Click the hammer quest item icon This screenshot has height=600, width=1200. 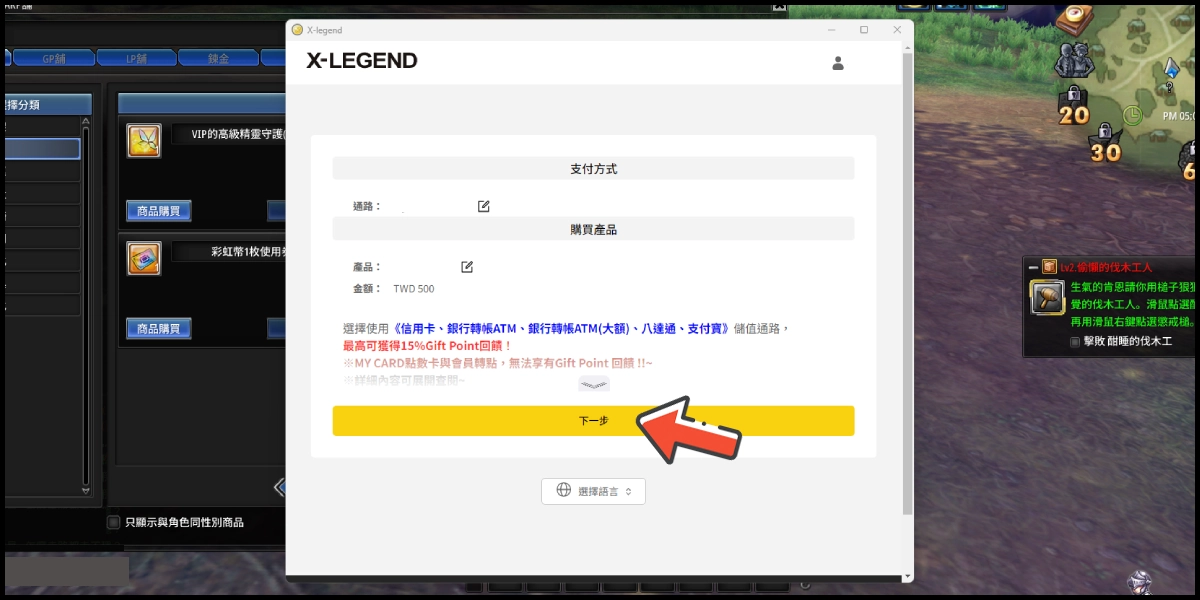click(x=1047, y=296)
